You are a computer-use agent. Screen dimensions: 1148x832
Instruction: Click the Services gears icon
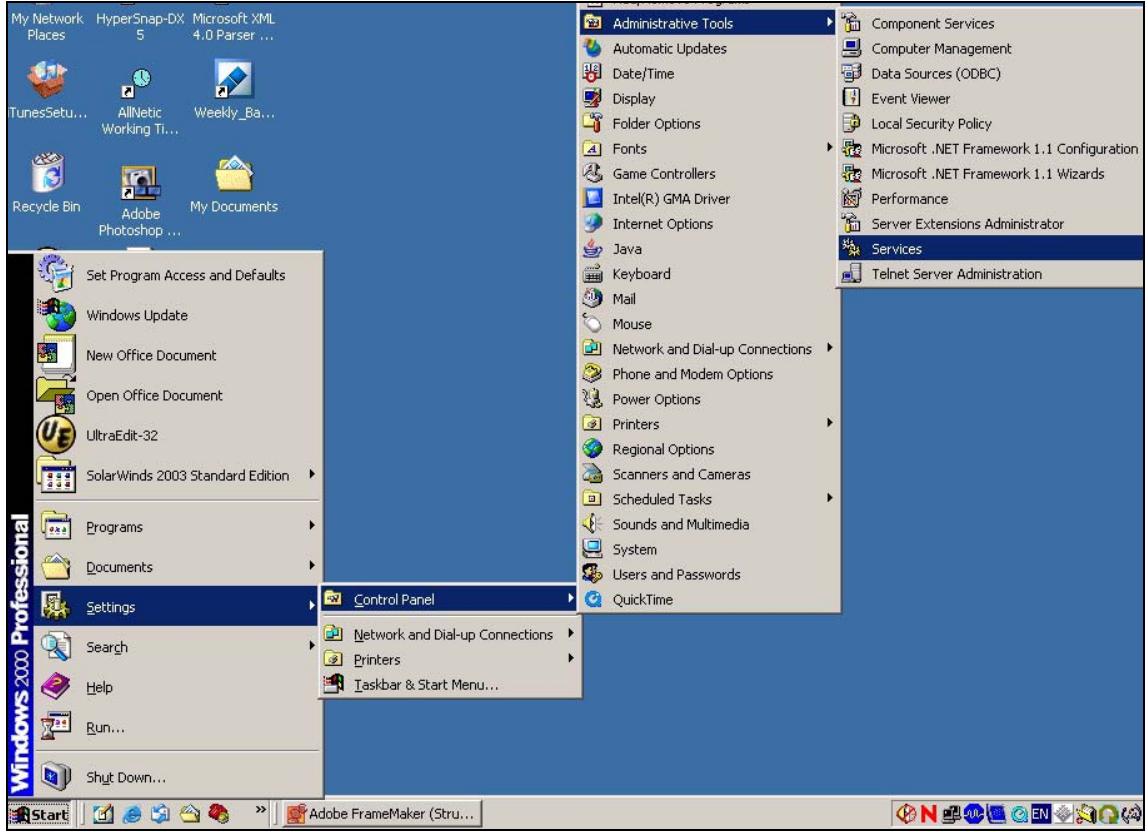(x=851, y=248)
